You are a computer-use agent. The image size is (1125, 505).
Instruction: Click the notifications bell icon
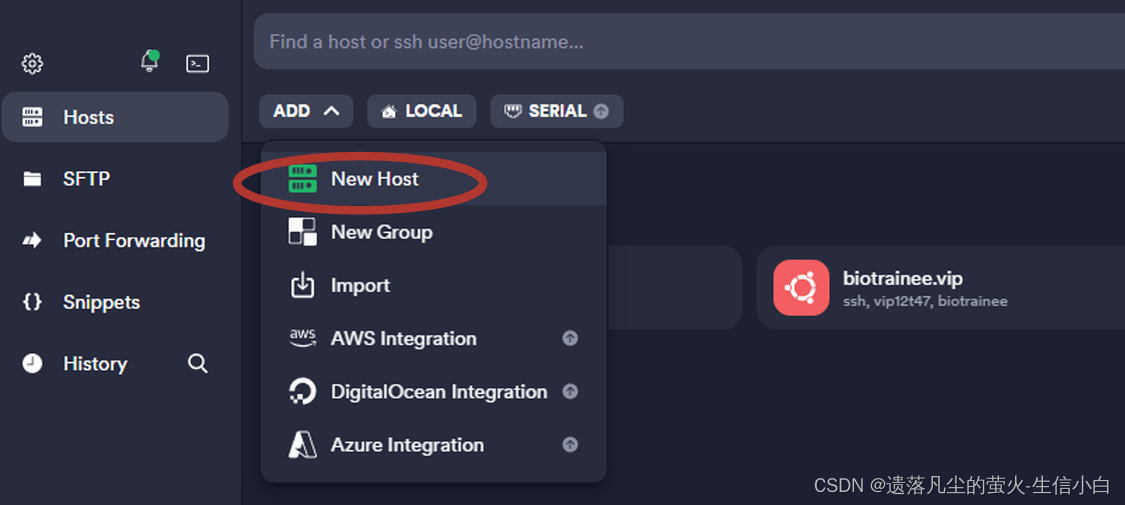149,62
